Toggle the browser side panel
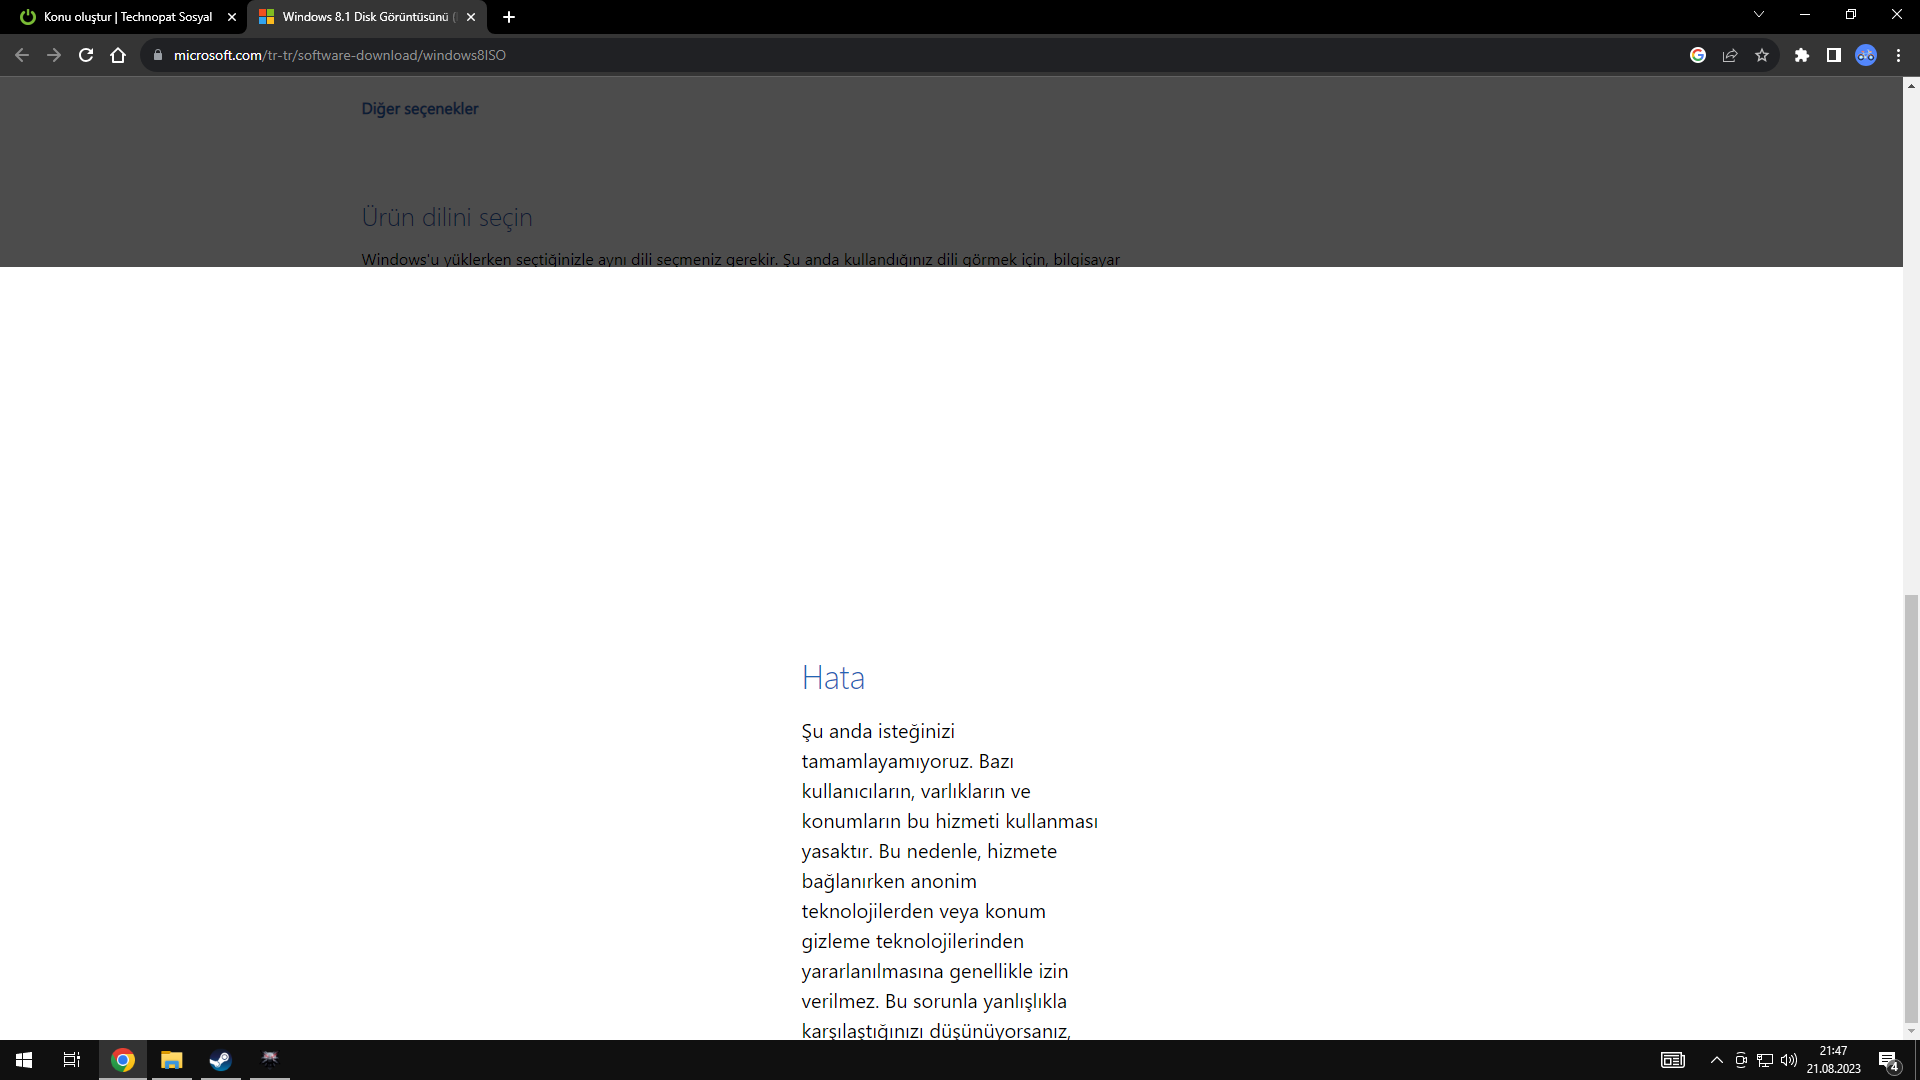The image size is (1920, 1080). click(x=1834, y=55)
